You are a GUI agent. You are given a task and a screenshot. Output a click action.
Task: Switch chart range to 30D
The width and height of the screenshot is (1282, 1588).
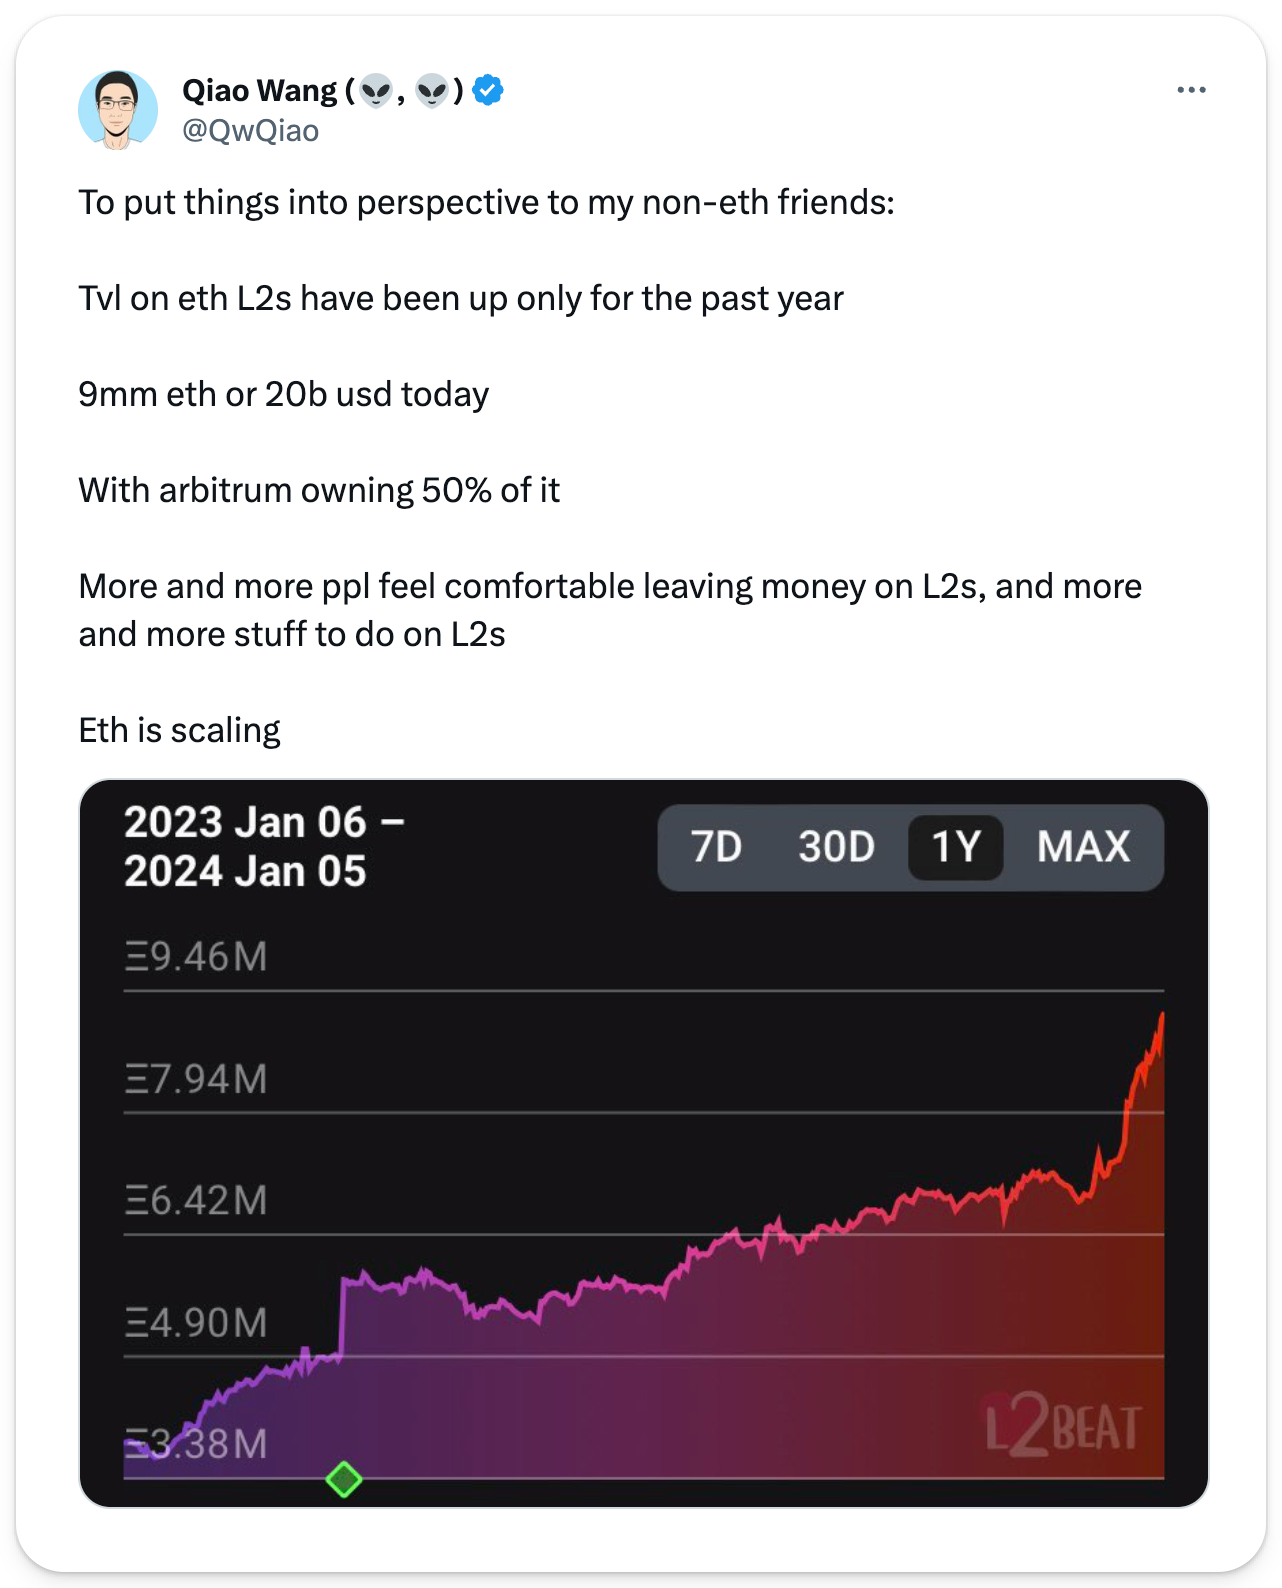[836, 847]
